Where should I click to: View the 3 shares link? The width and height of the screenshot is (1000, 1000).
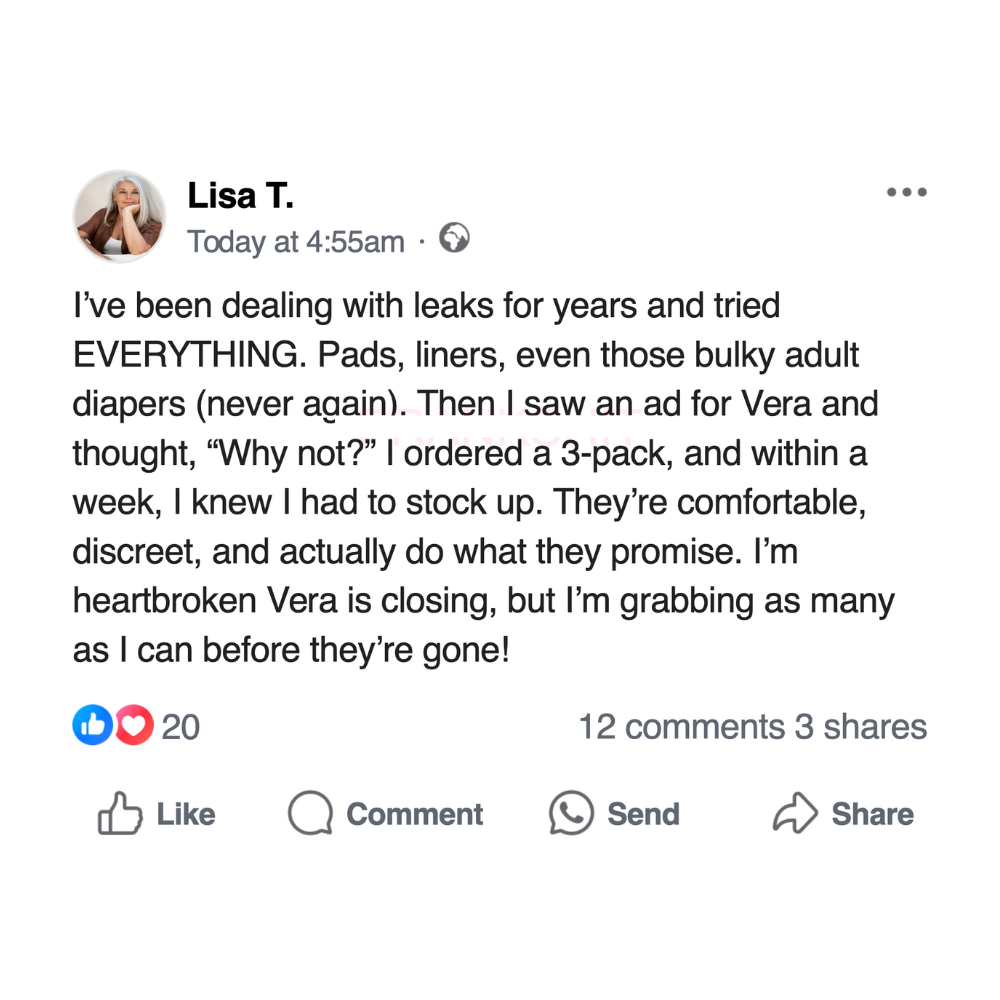861,727
